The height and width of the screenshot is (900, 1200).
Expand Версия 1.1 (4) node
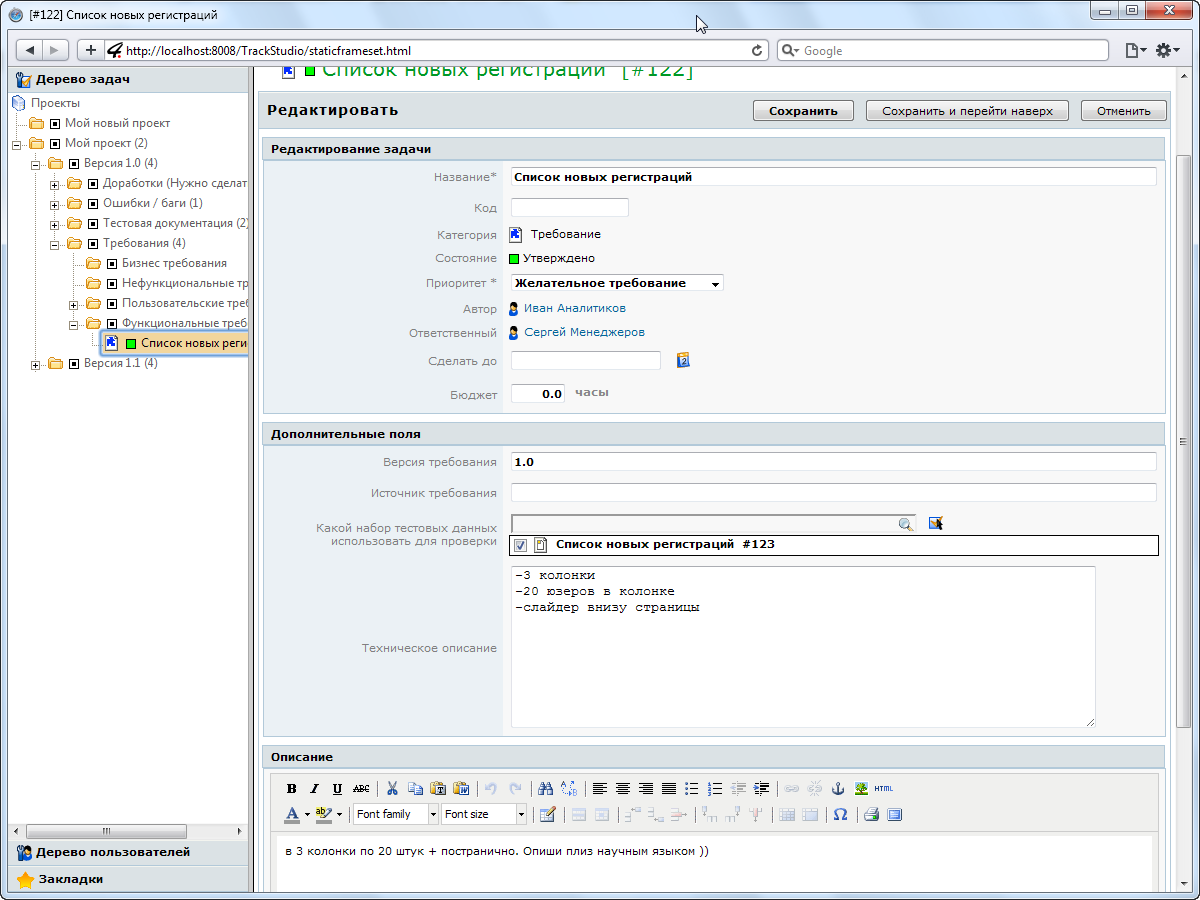tap(36, 364)
